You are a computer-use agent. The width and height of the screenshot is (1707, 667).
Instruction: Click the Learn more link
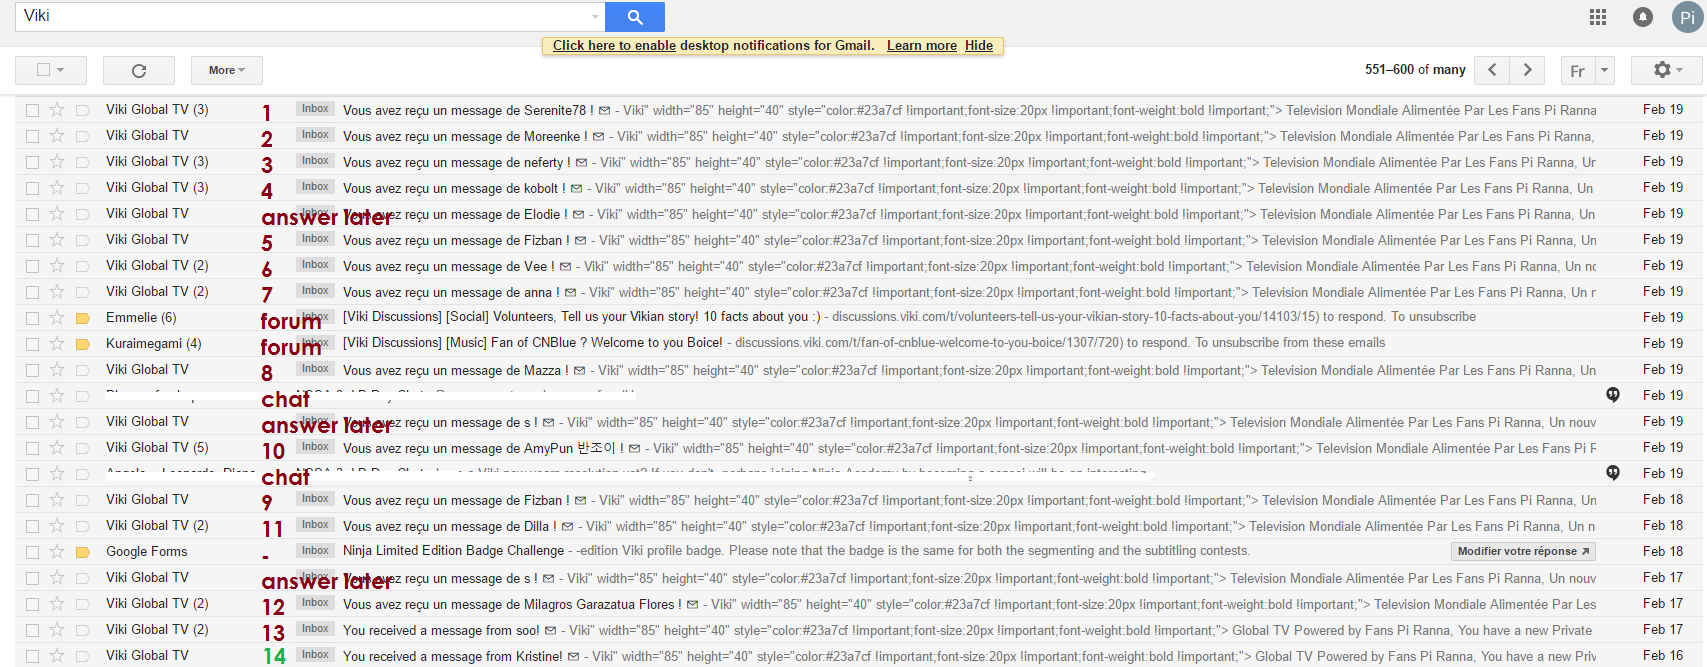922,46
